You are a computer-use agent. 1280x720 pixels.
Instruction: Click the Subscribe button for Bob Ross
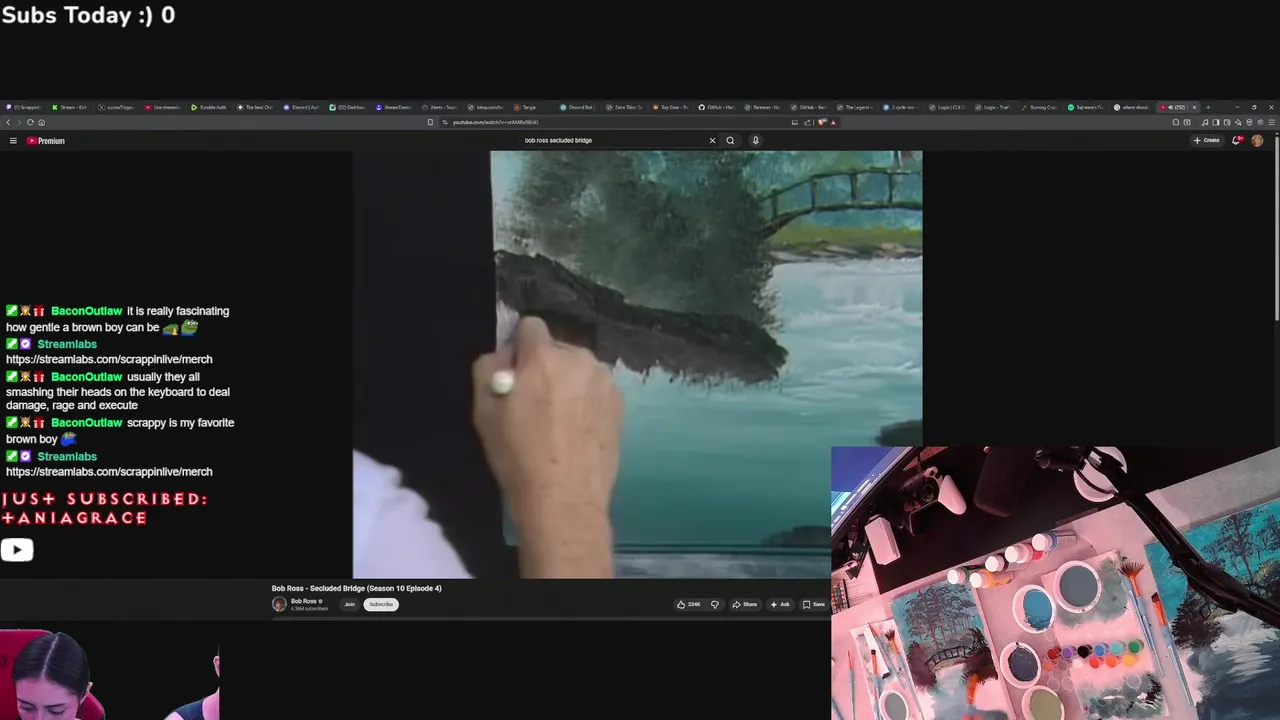click(381, 604)
